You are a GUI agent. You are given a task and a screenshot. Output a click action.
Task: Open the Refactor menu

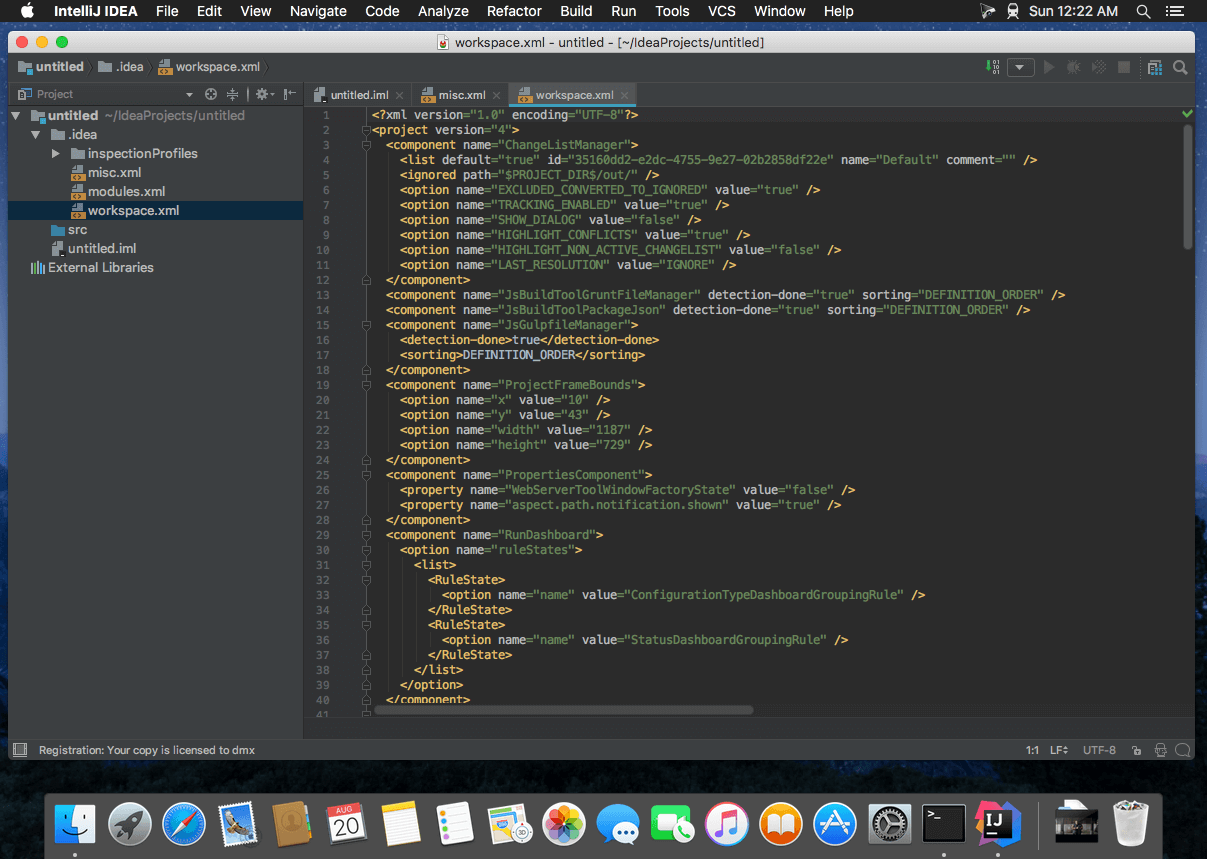[x=514, y=11]
